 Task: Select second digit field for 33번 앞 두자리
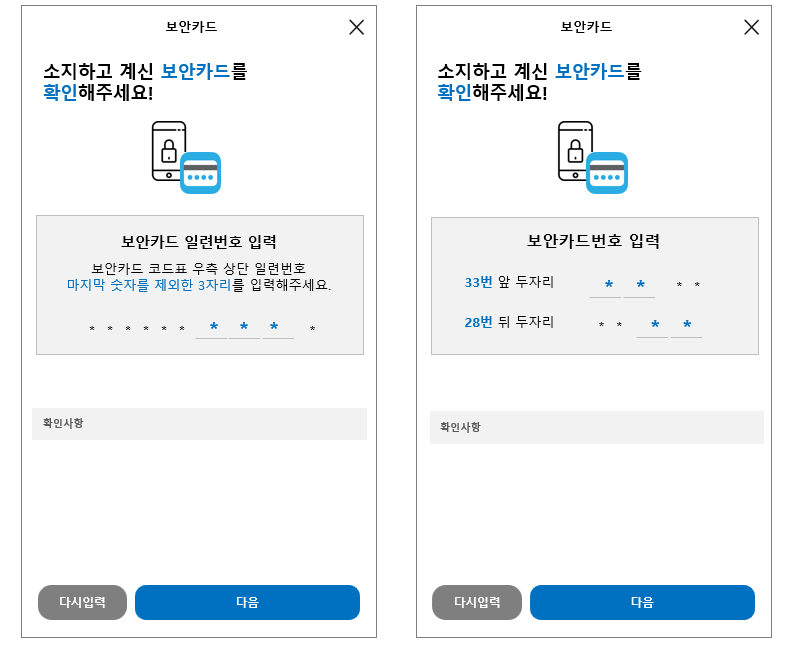[639, 286]
